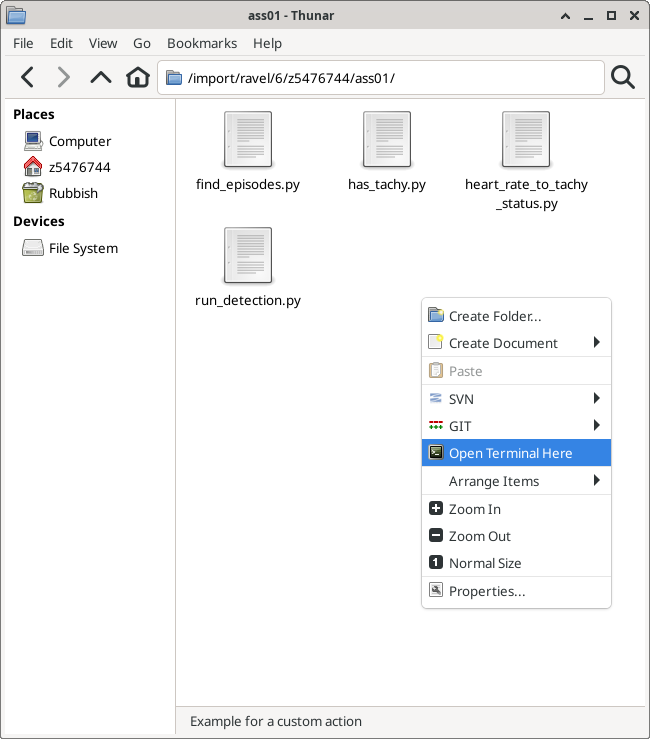Select the heart_rate_to_tachy_status.py file icon
Screen dimensions: 650x739
(526, 140)
